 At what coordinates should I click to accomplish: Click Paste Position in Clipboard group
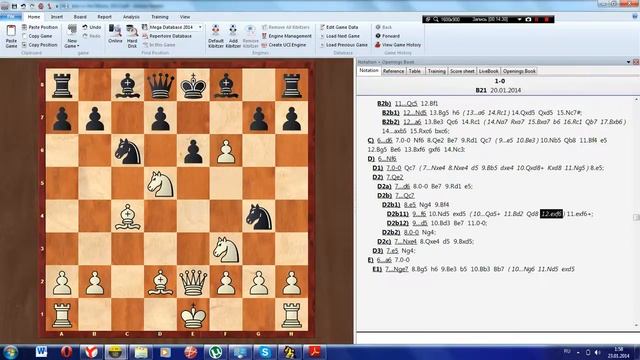tap(40, 27)
